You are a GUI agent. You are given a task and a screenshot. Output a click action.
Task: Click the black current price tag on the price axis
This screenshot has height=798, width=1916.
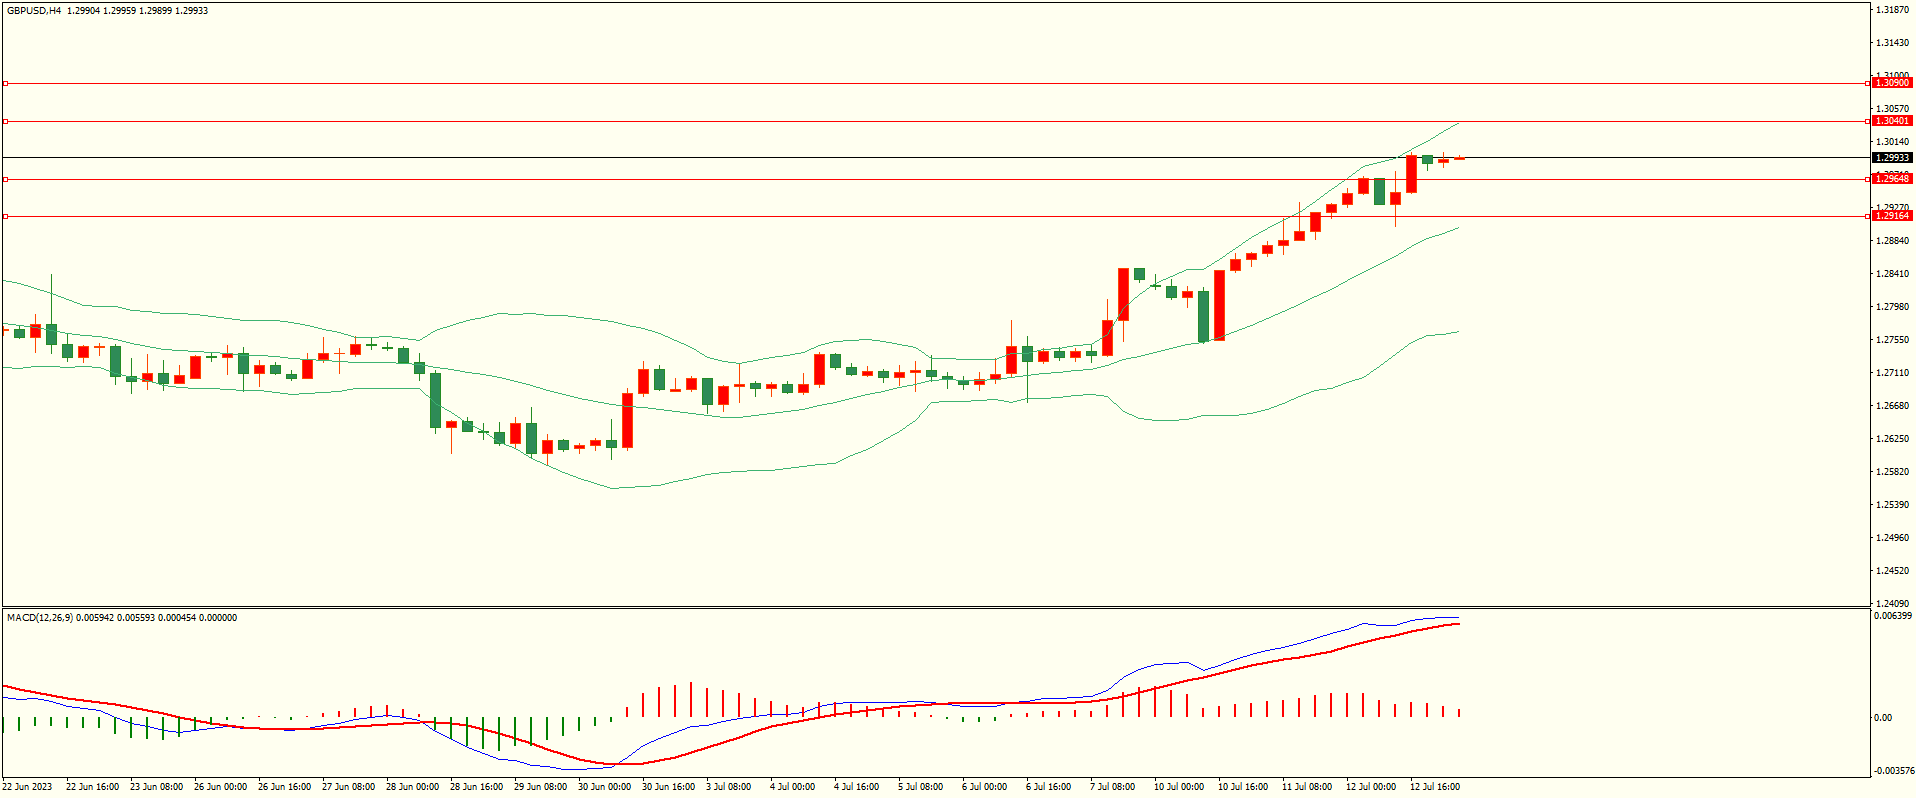coord(1892,158)
